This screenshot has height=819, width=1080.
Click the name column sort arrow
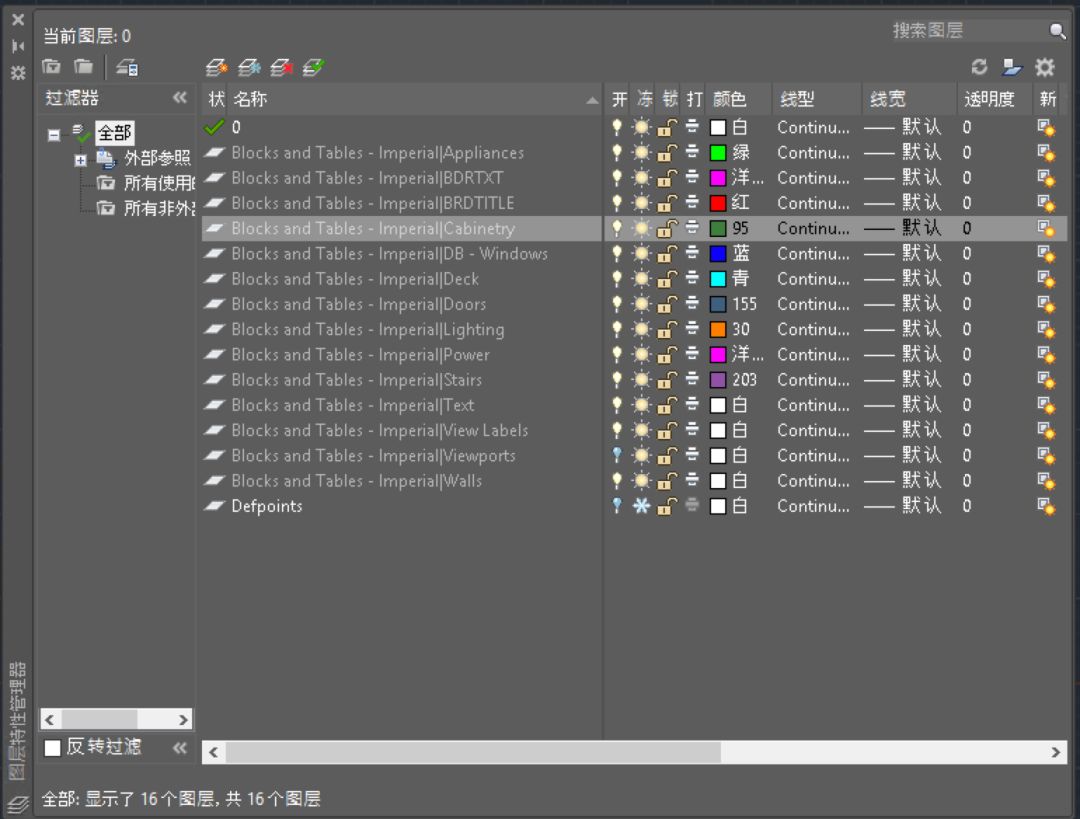(x=592, y=101)
